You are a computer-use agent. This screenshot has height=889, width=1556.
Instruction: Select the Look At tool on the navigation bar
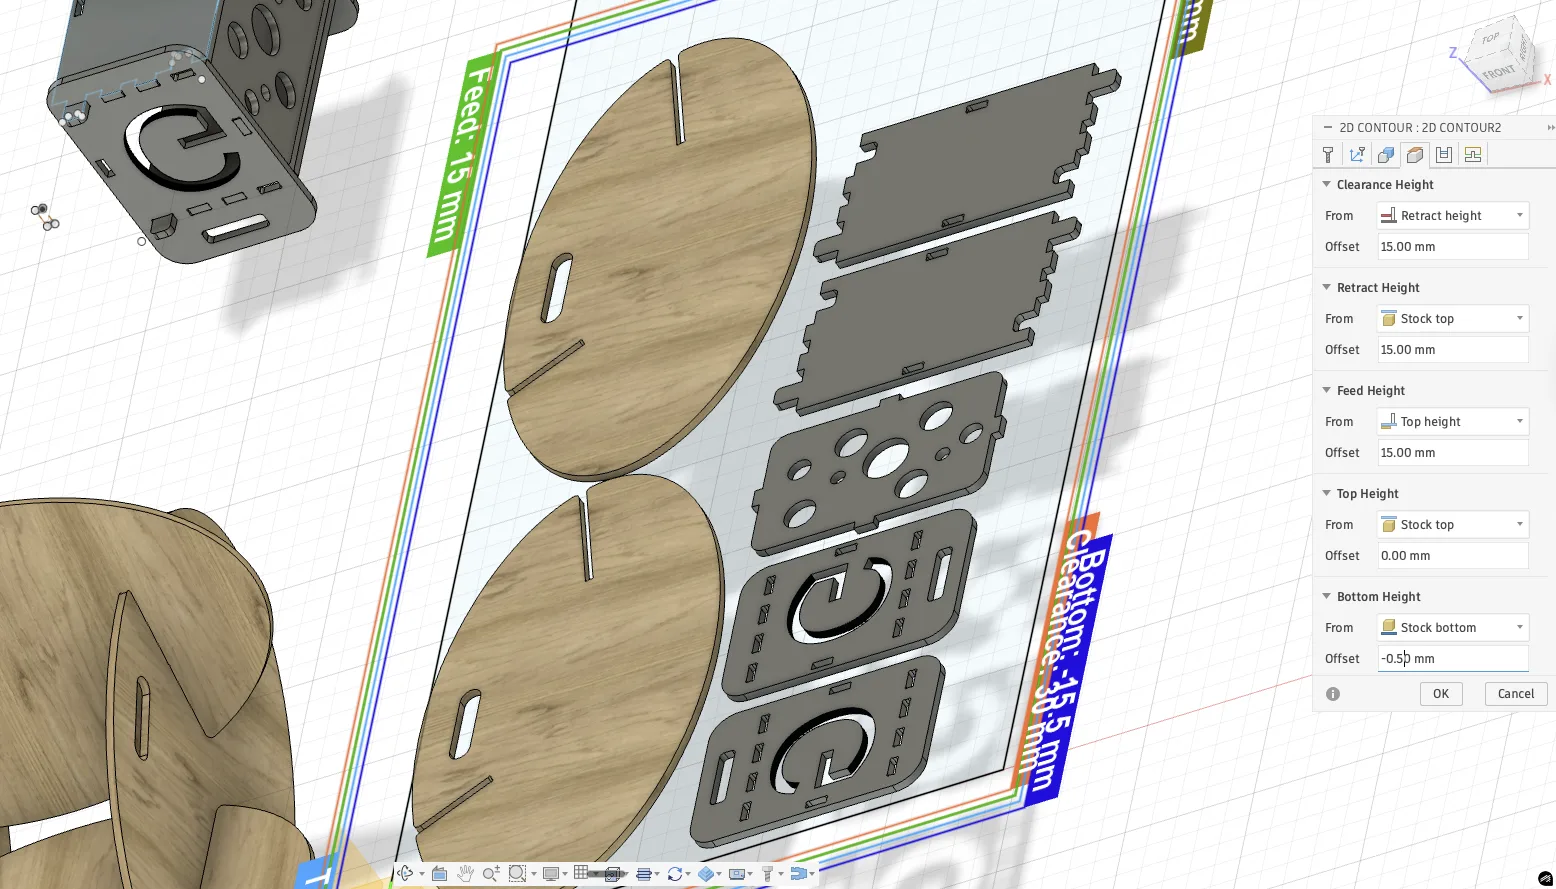tap(440, 873)
